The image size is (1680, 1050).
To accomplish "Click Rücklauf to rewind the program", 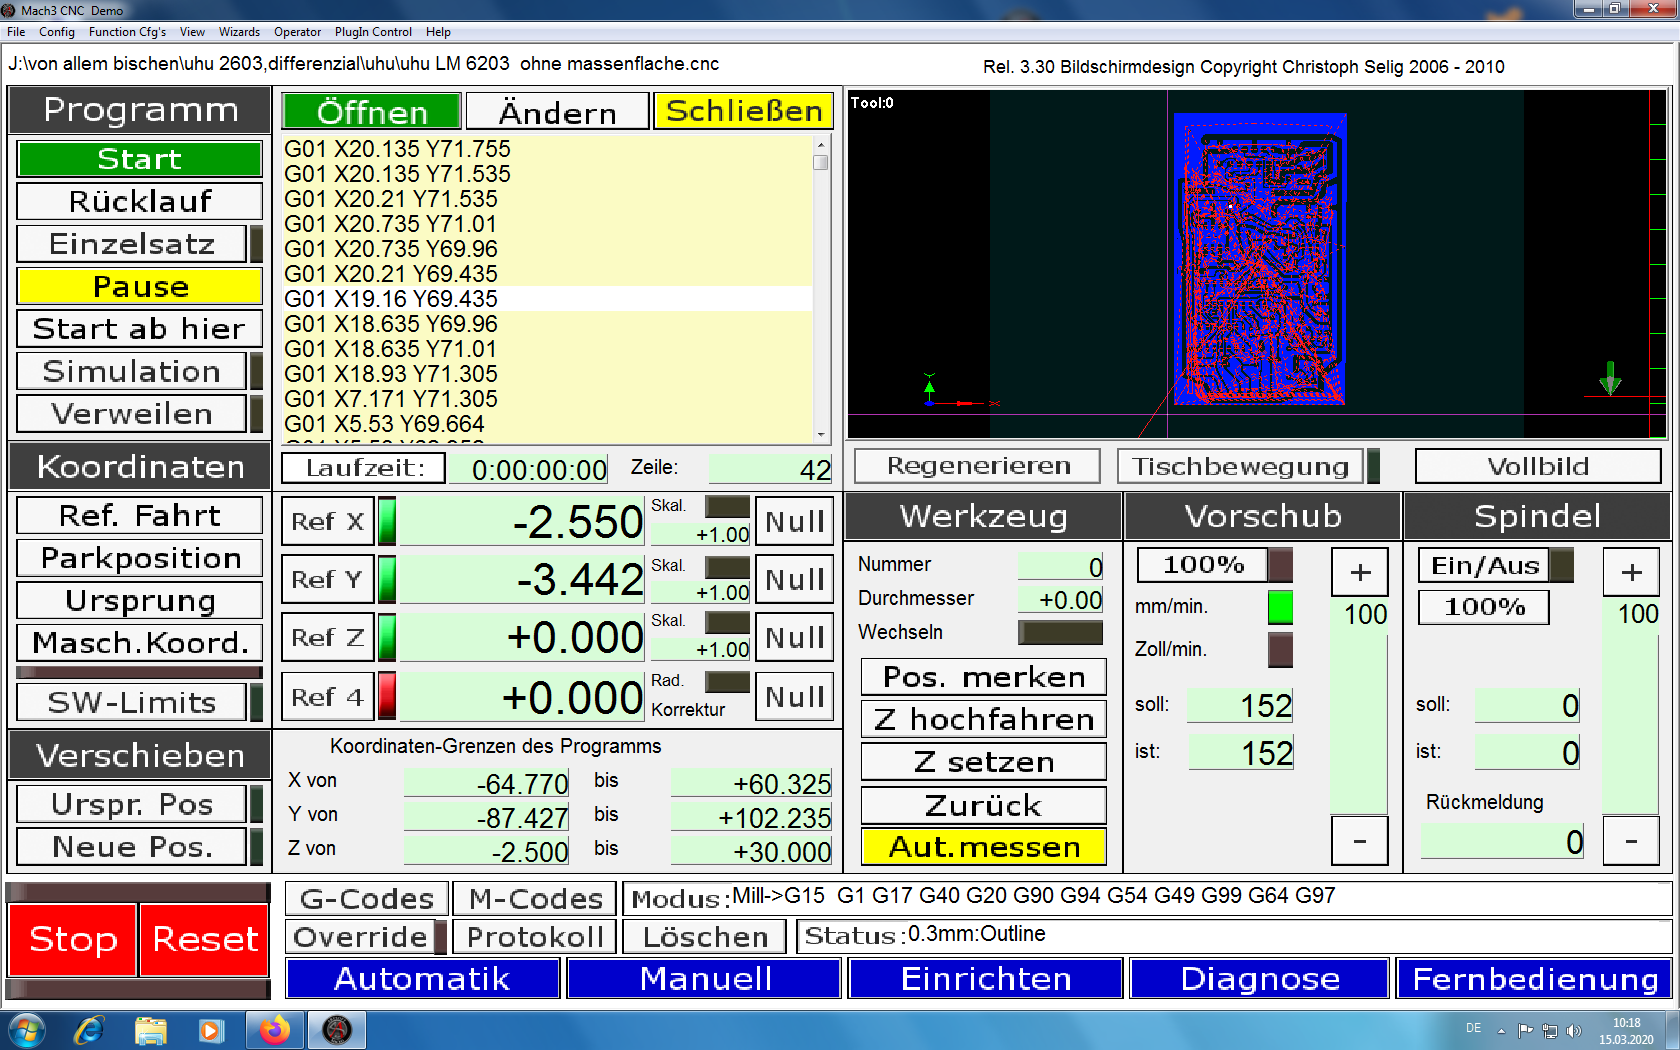I will point(140,201).
